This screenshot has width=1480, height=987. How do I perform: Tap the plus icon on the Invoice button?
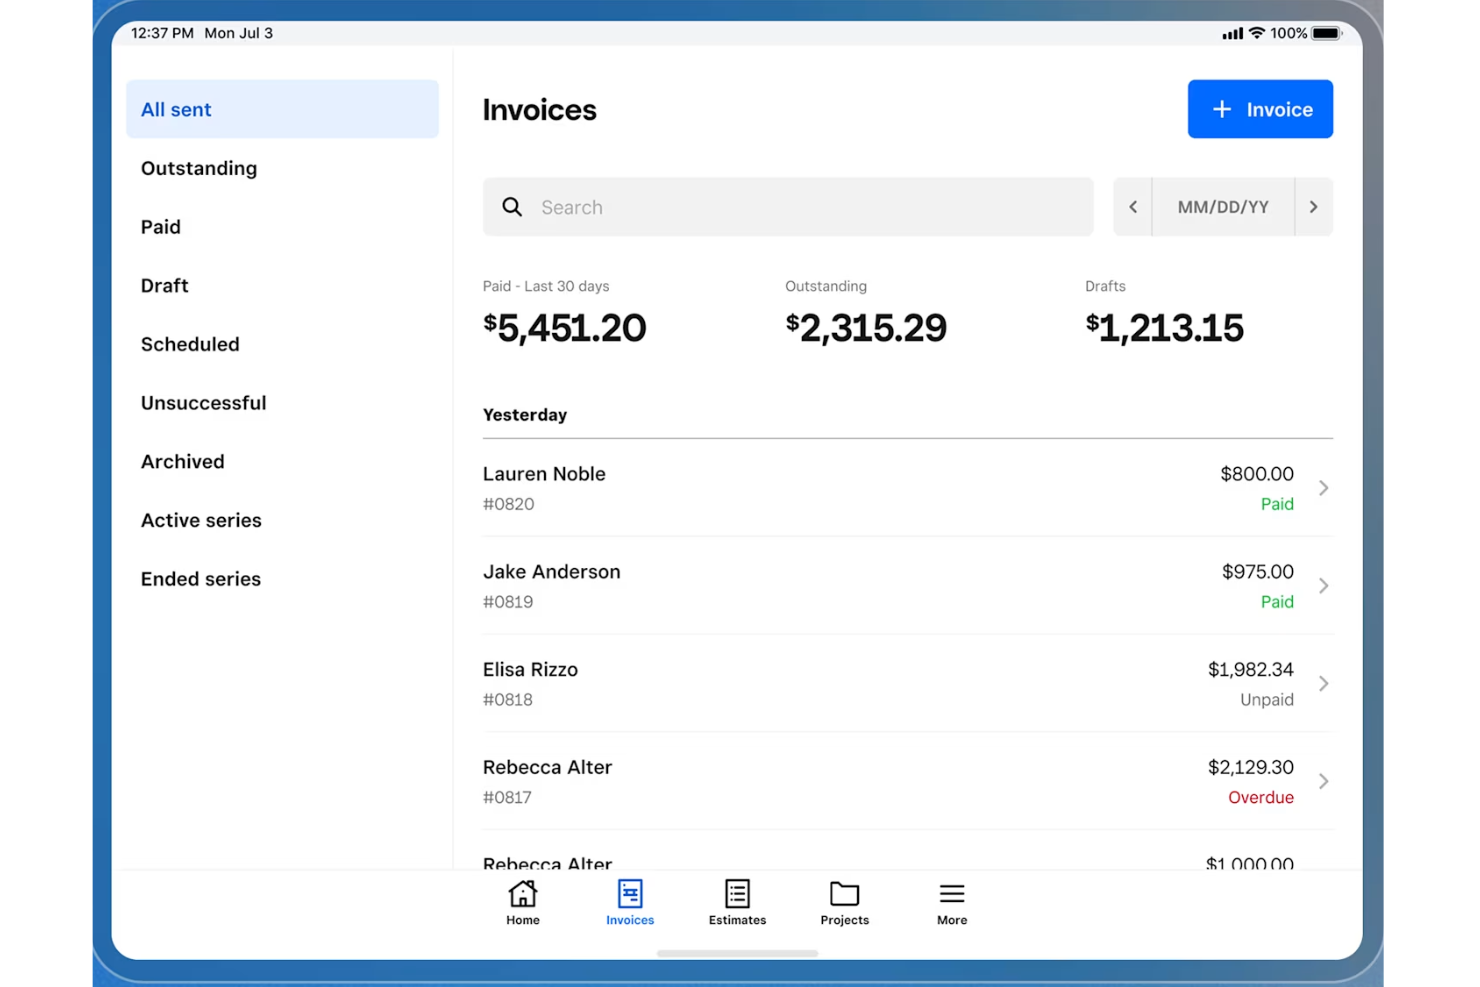(1222, 109)
